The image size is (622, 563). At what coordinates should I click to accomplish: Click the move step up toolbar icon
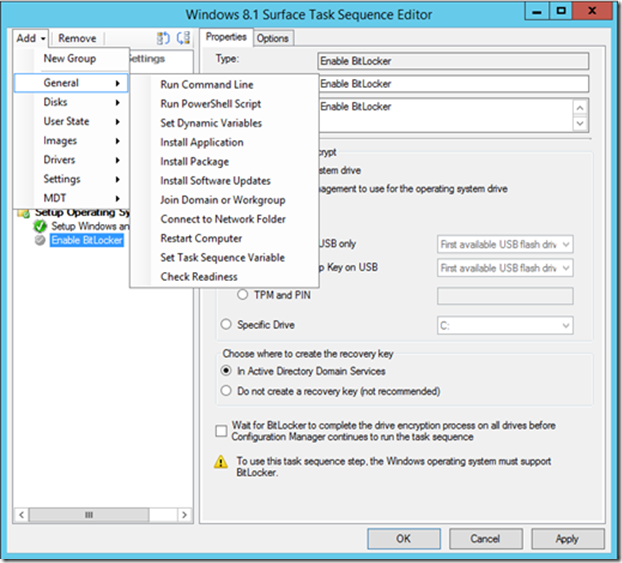[163, 38]
